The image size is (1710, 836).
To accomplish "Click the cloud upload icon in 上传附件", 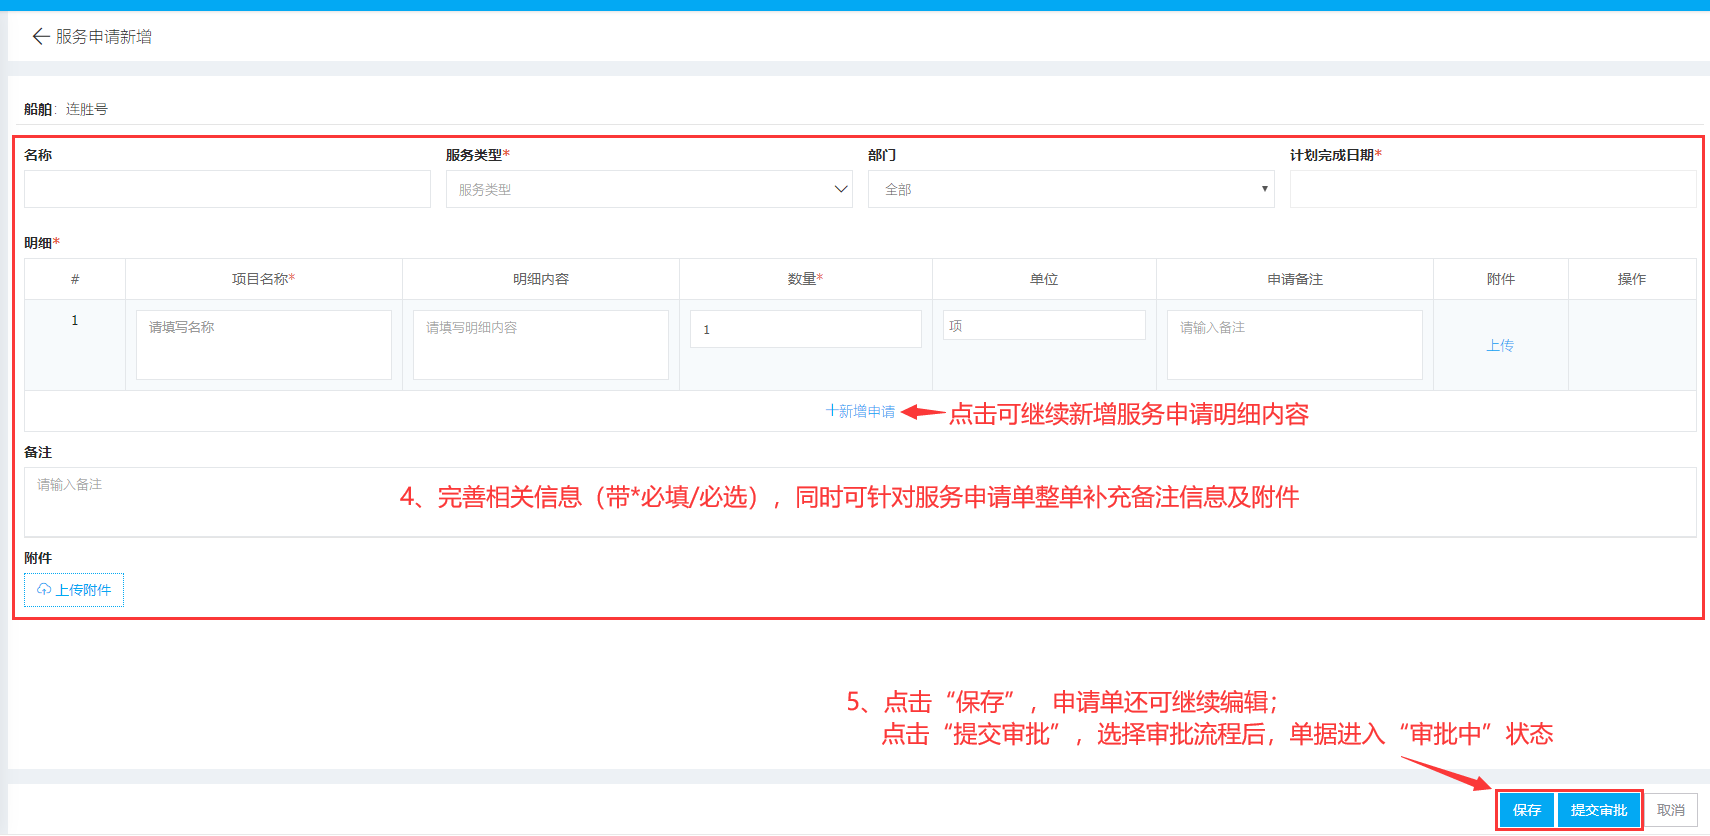I will [44, 590].
